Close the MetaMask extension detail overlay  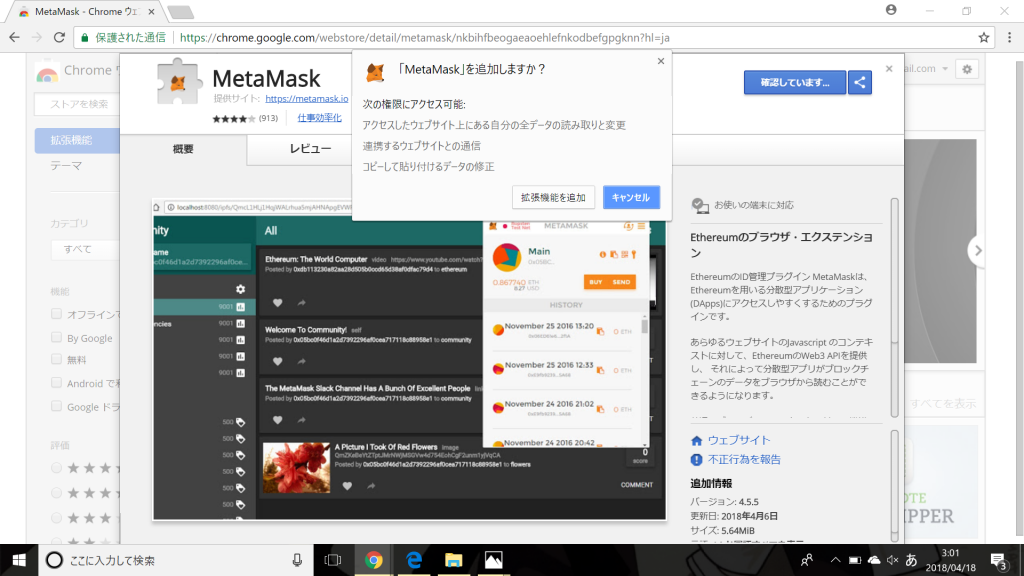point(889,69)
